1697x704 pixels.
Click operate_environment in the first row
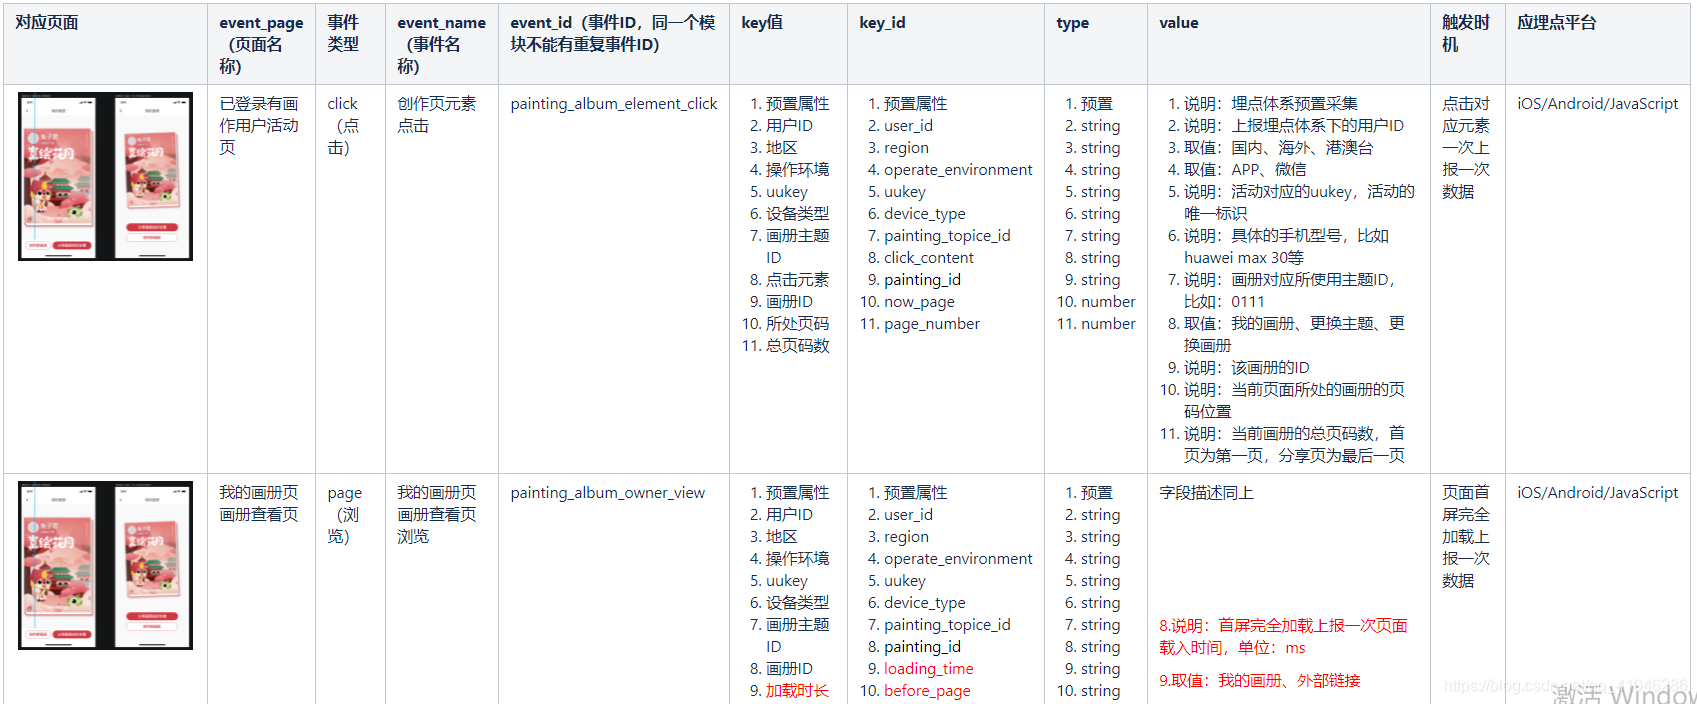958,170
